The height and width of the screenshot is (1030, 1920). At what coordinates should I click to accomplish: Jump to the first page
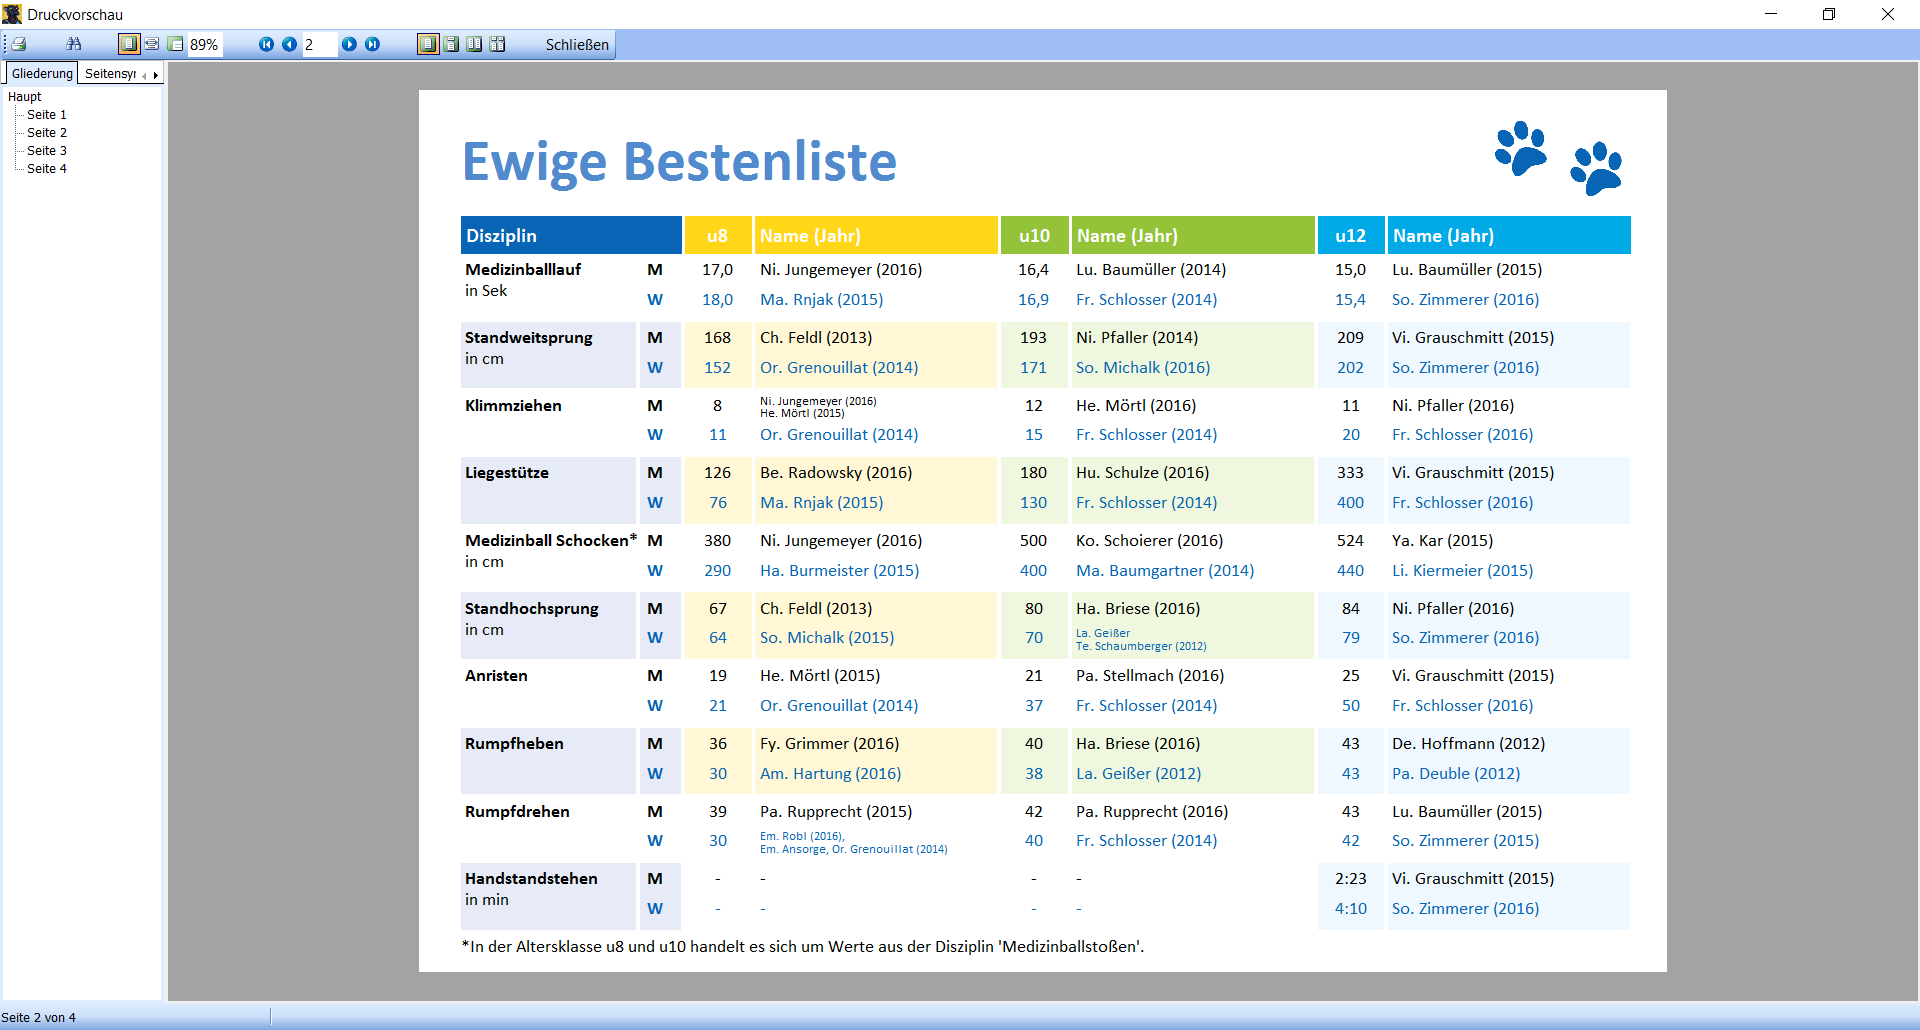tap(266, 44)
